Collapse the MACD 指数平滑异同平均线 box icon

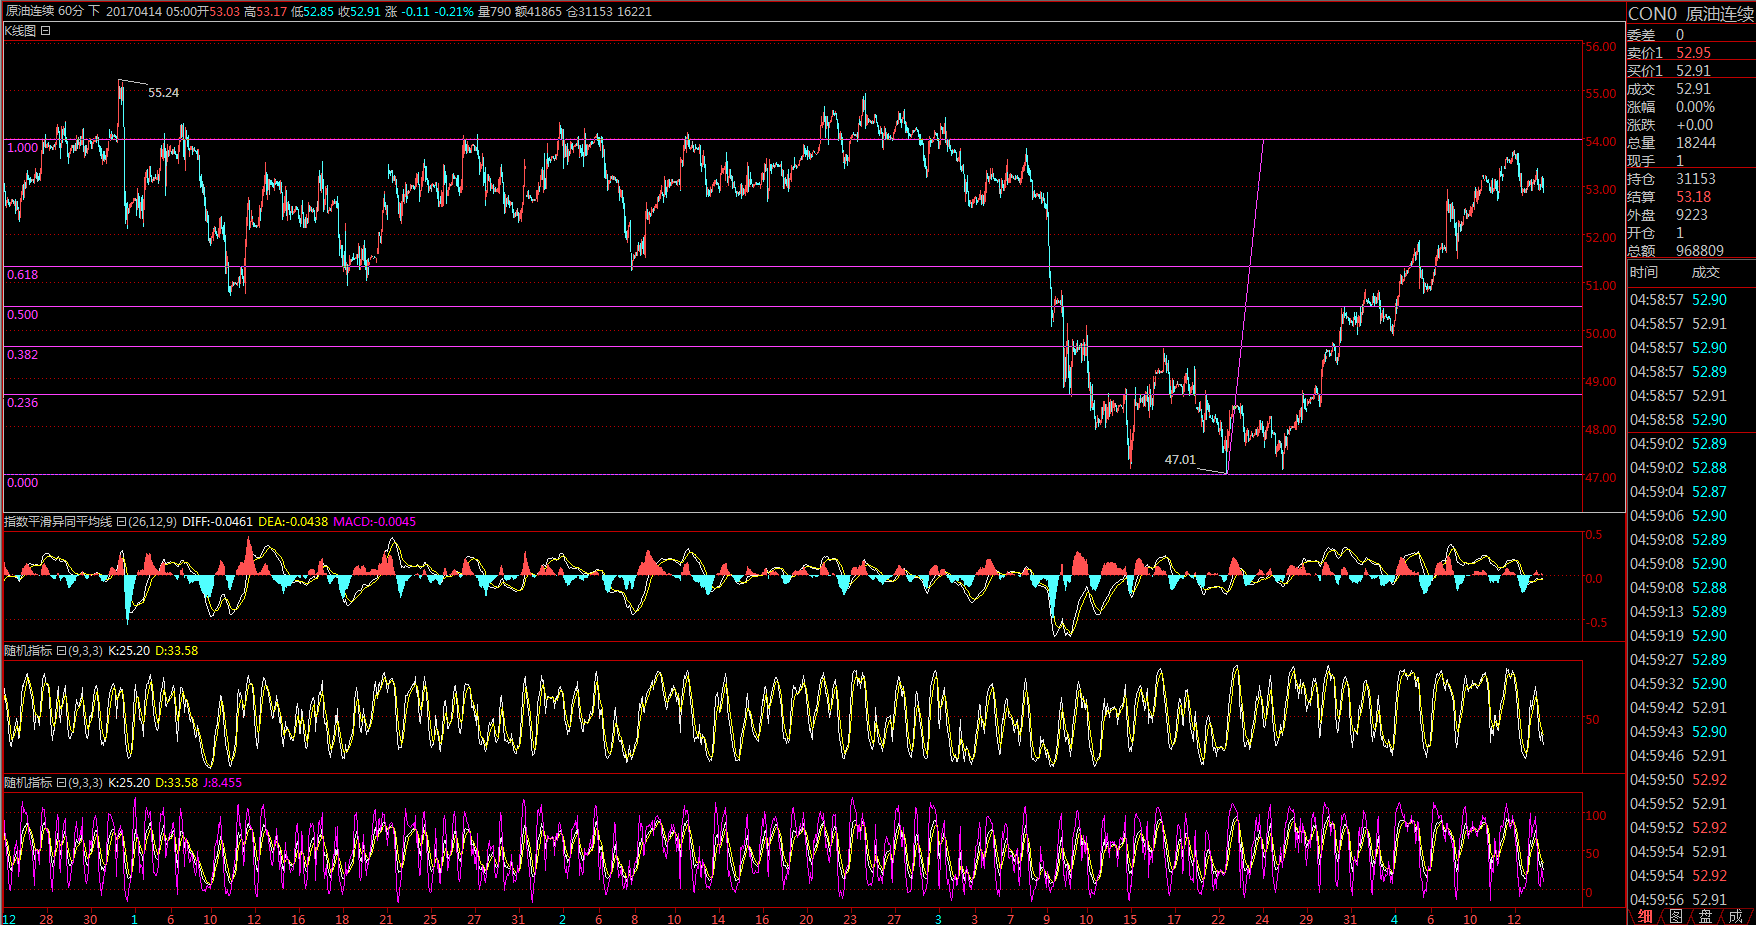[121, 522]
